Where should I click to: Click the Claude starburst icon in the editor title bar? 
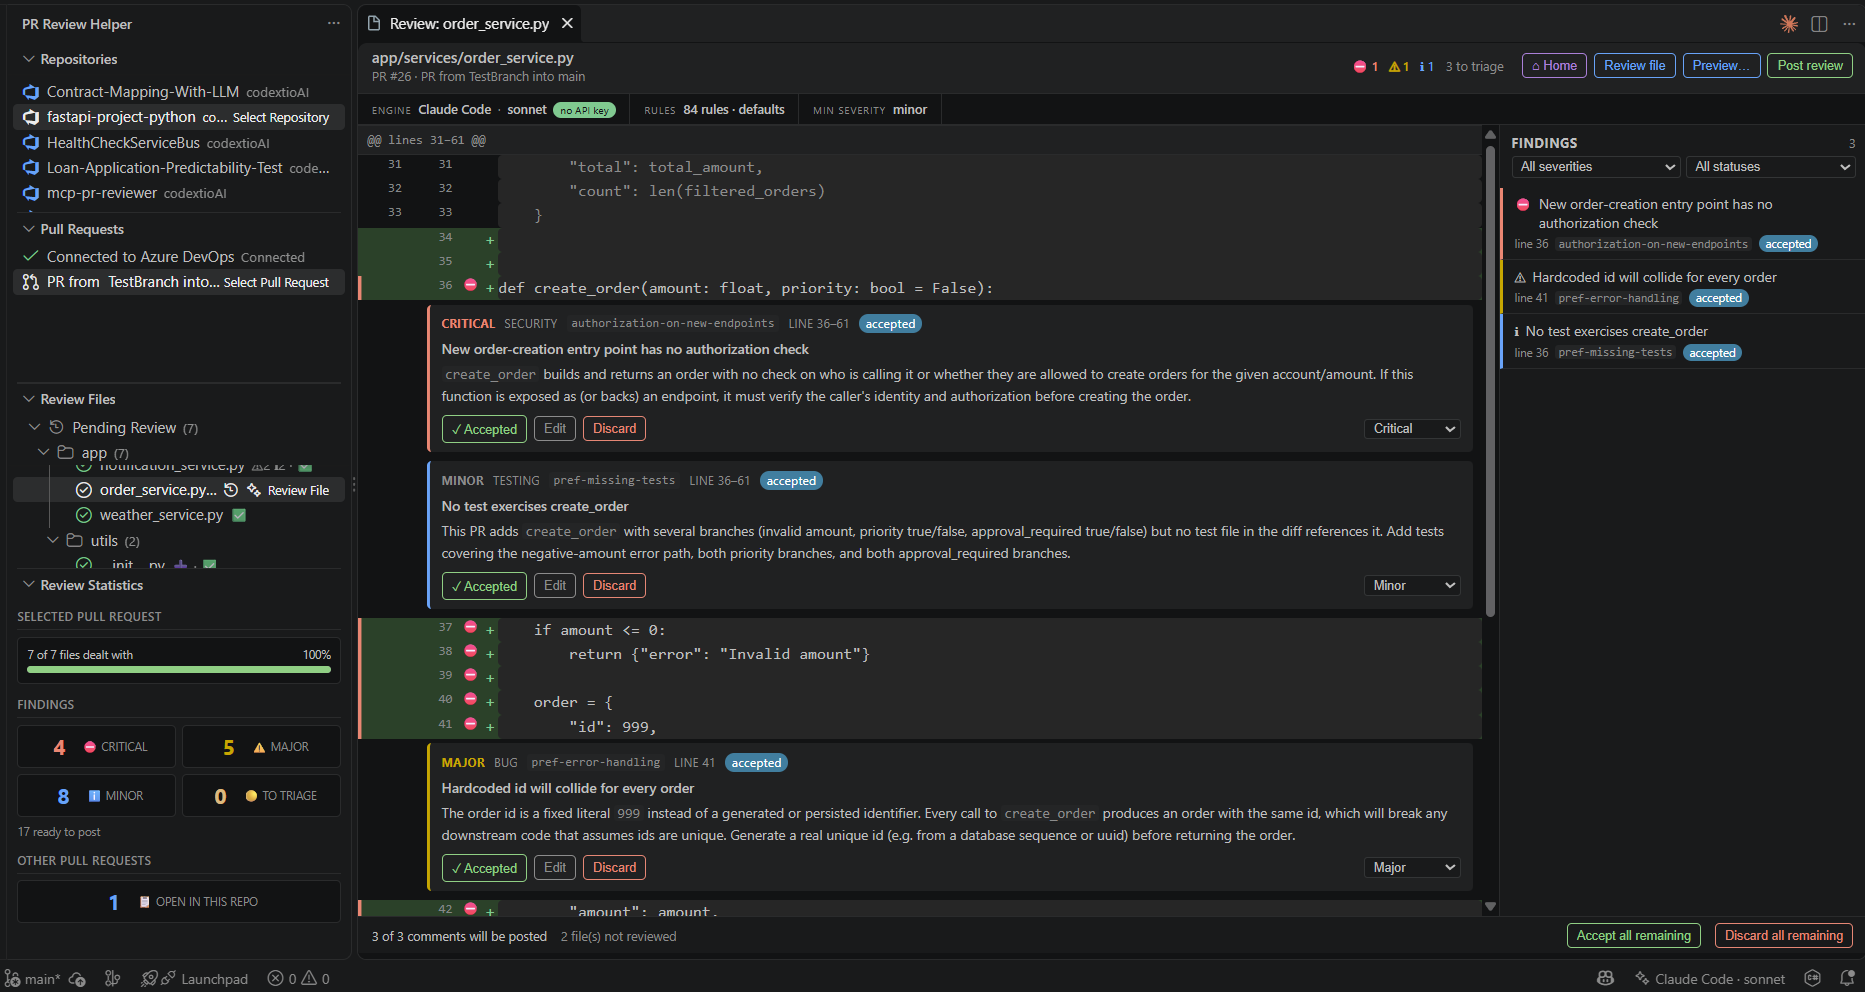(1789, 24)
